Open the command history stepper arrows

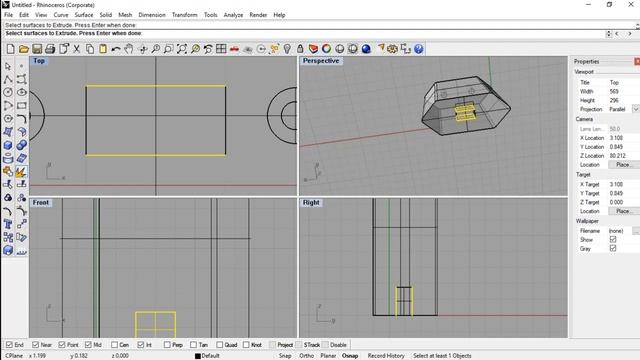609,34
